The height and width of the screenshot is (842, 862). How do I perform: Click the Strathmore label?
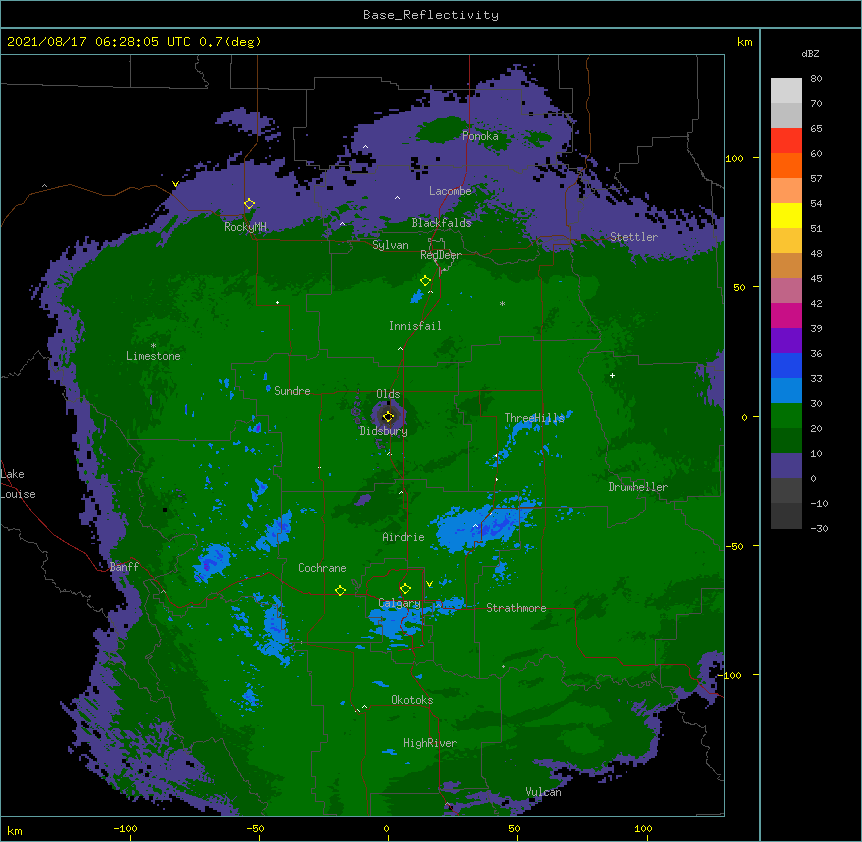[x=516, y=608]
